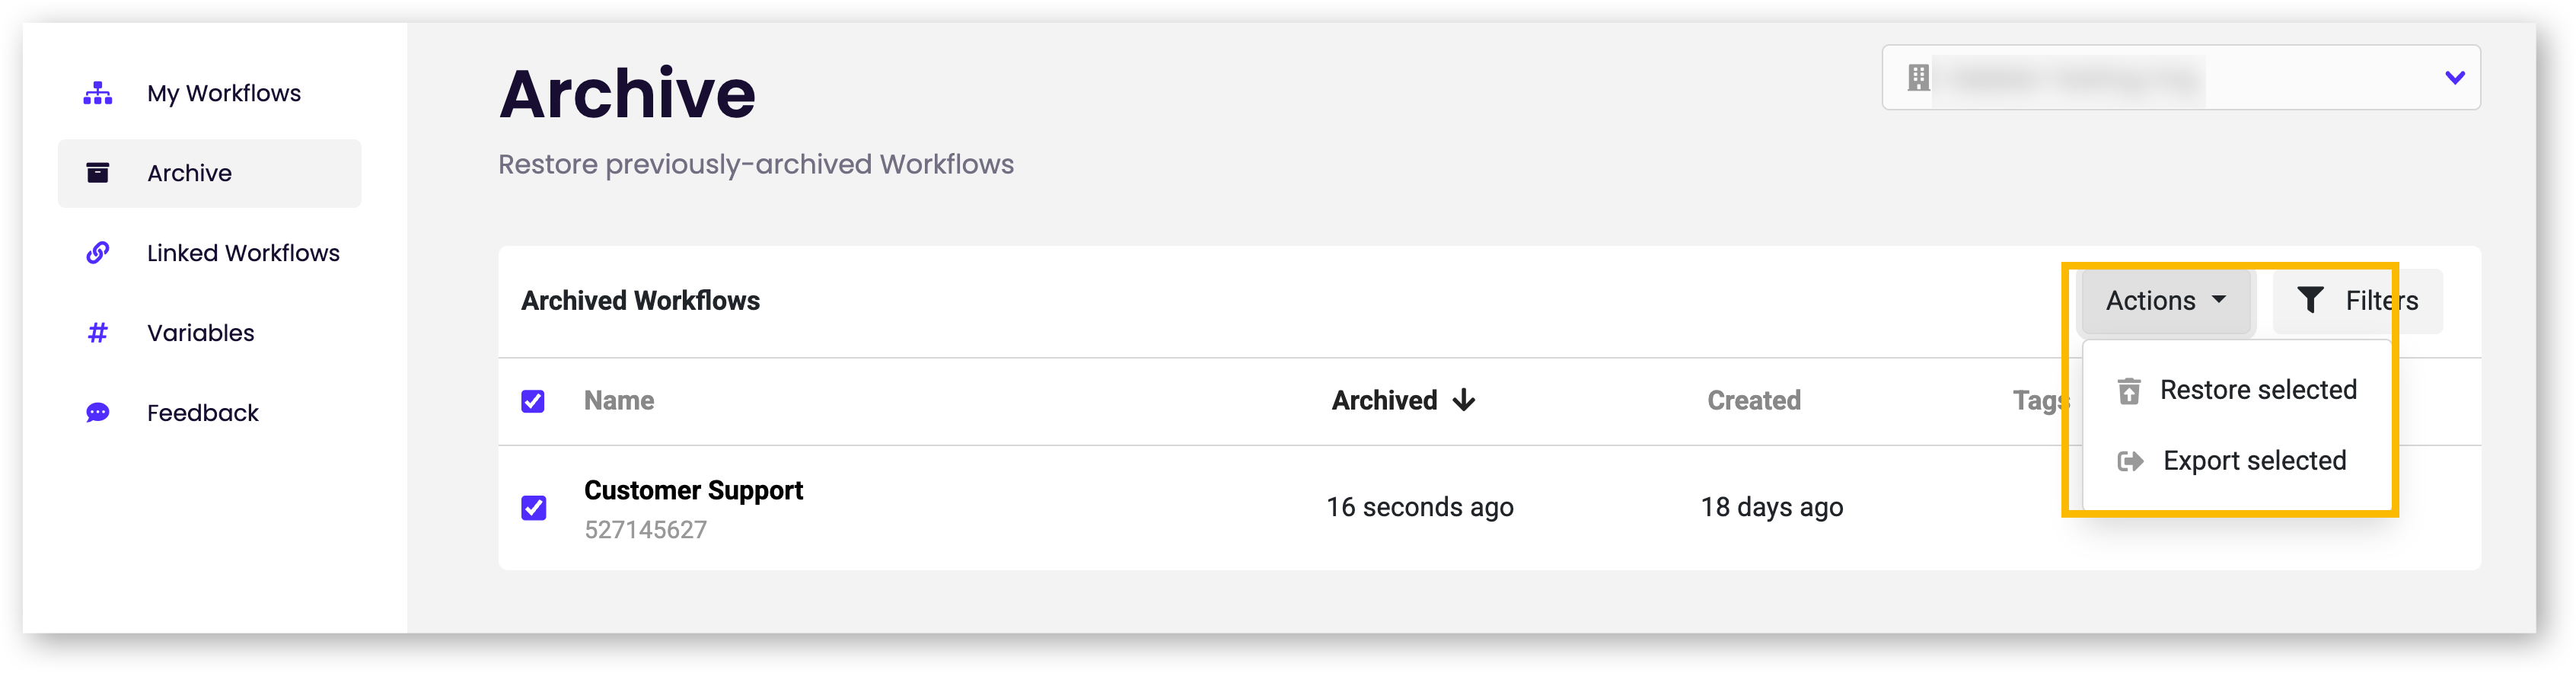The width and height of the screenshot is (2576, 673).
Task: Expand the organization selector chevron
Action: pyautogui.click(x=2454, y=78)
